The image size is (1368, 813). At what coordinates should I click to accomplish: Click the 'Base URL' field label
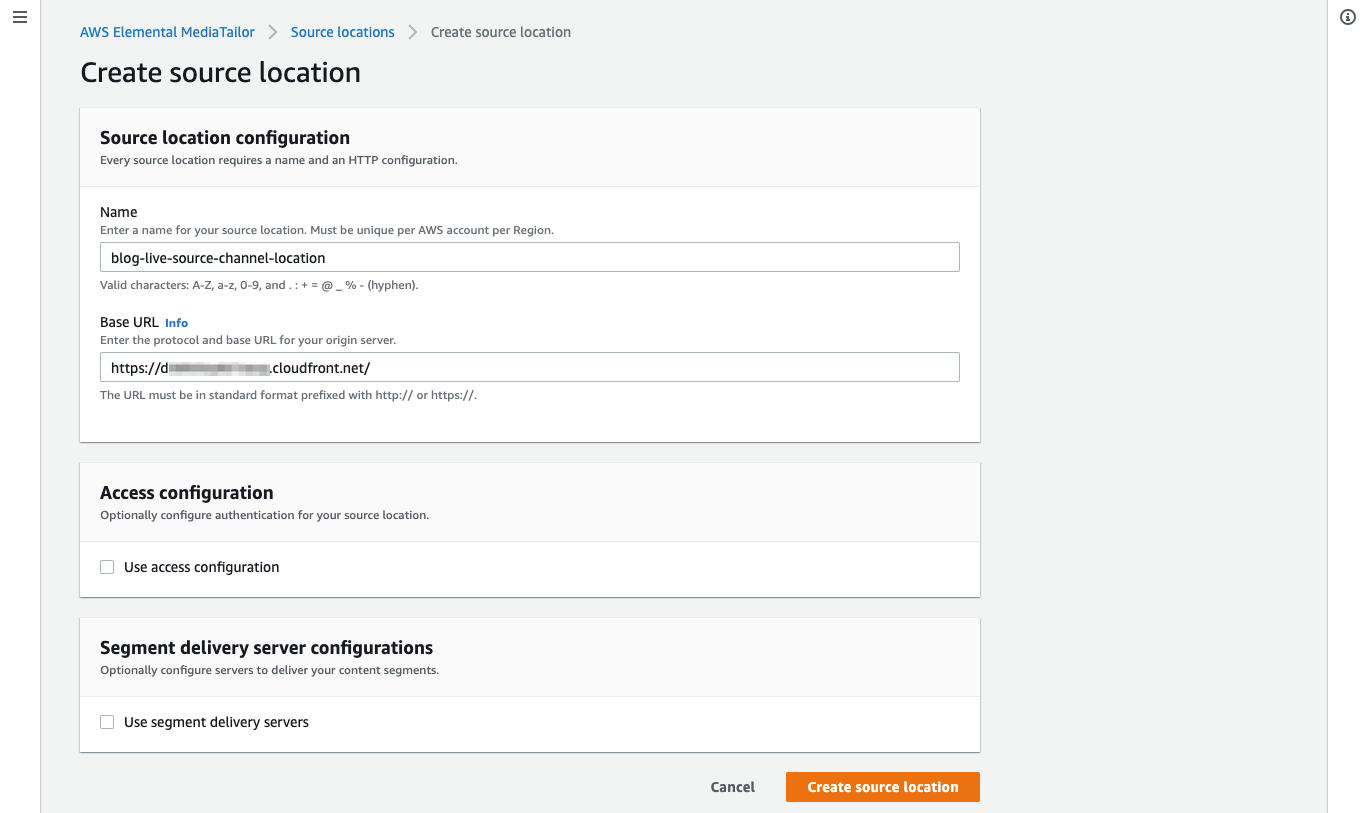tap(130, 322)
